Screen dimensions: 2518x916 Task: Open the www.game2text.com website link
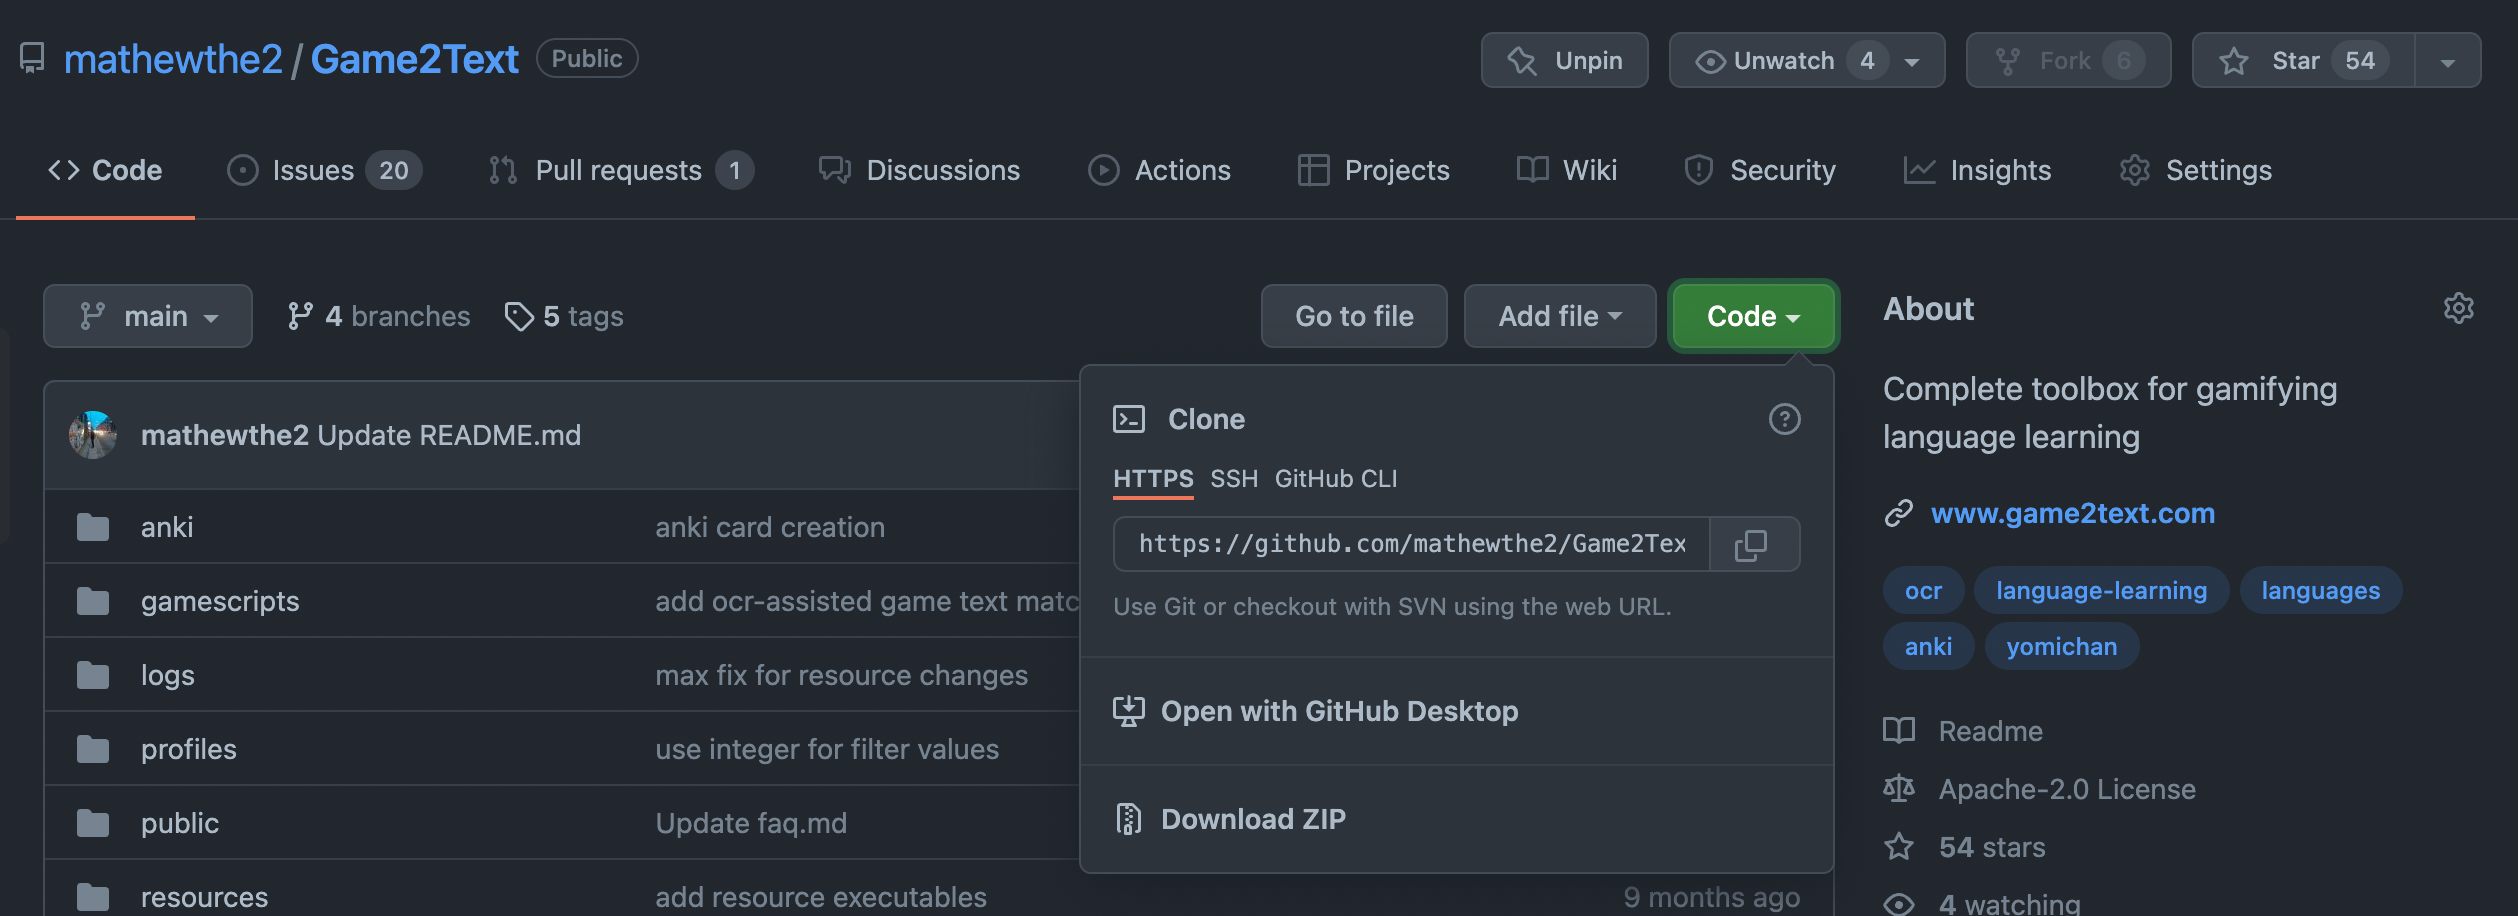click(x=2072, y=513)
